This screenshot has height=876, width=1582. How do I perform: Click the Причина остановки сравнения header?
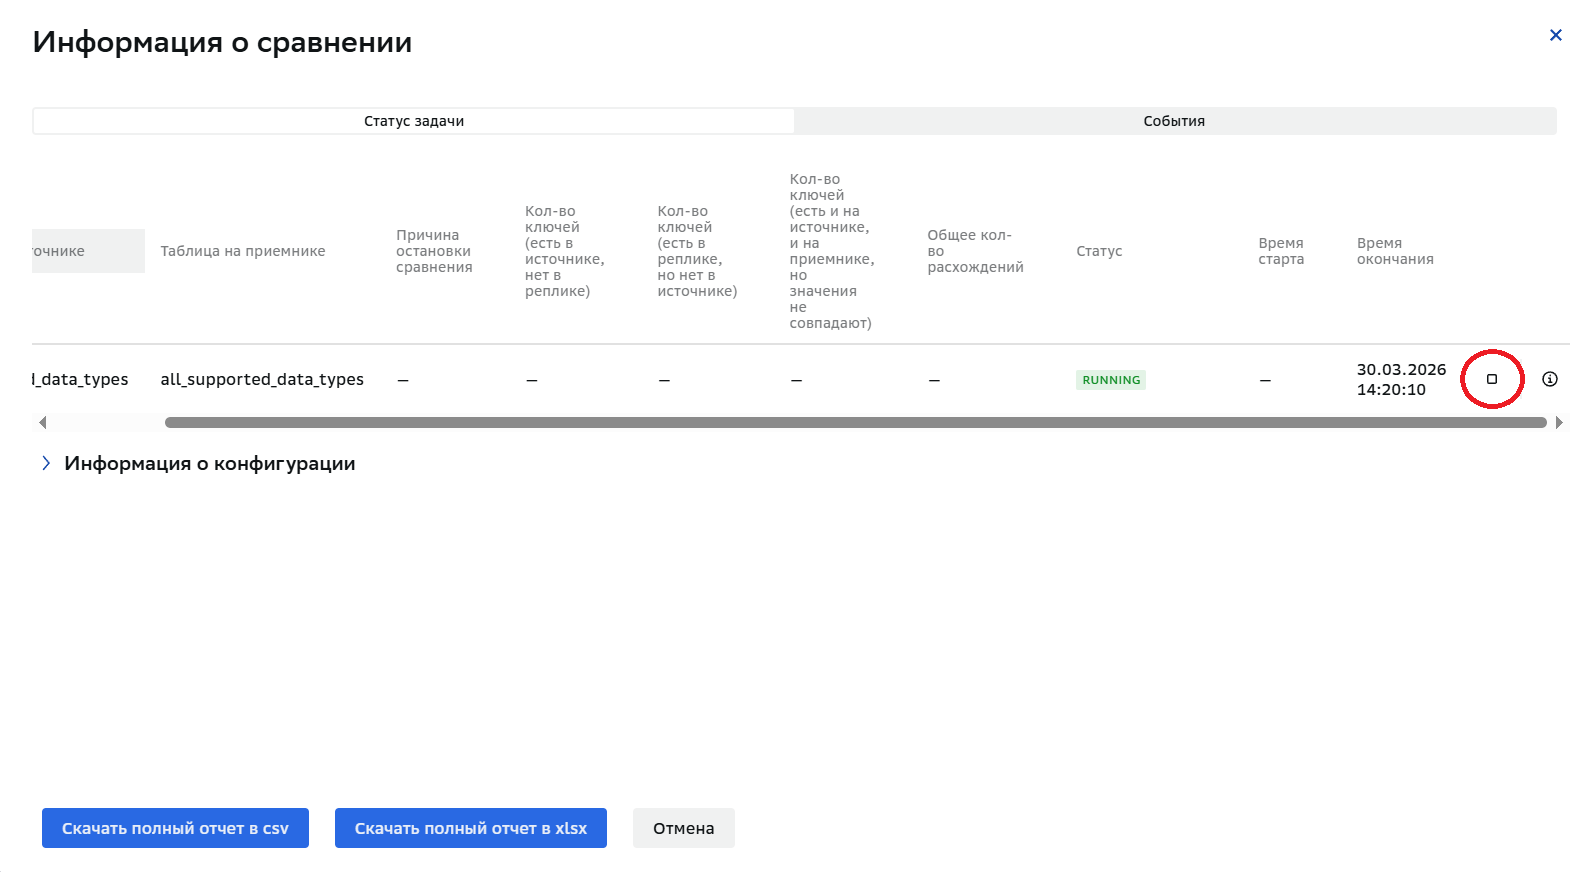click(x=434, y=251)
